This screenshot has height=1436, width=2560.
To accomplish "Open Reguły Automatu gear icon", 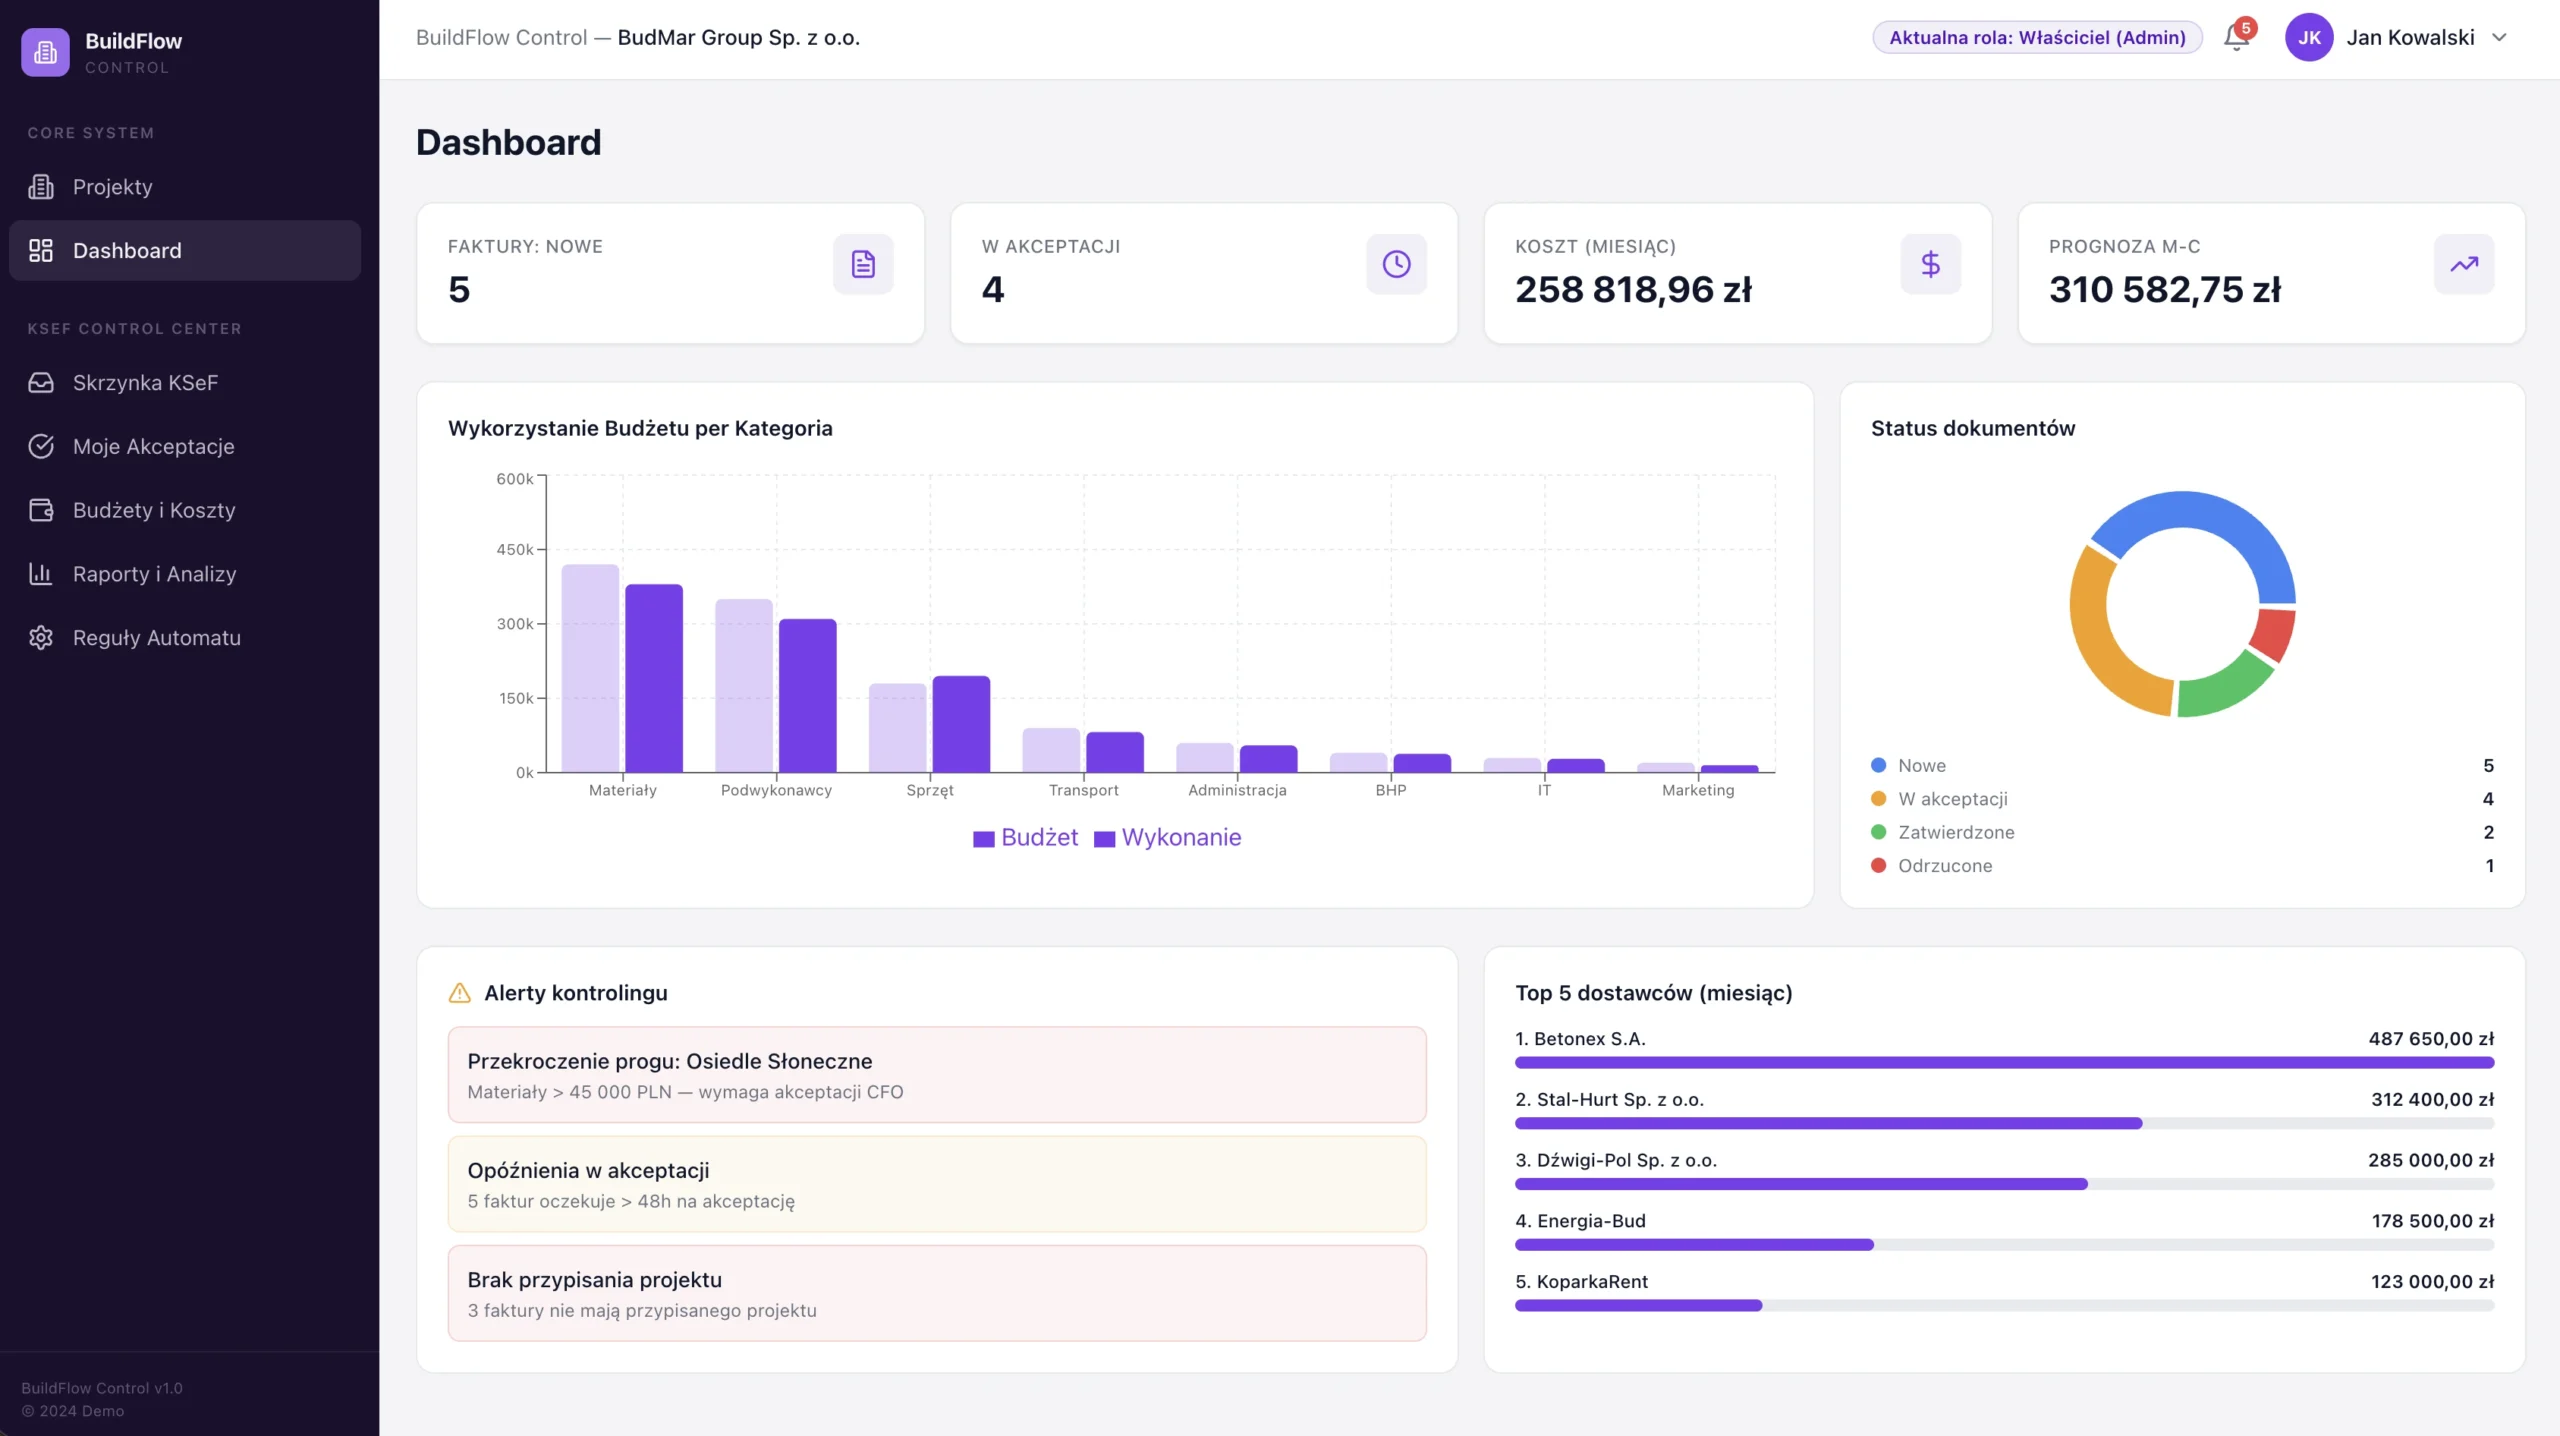I will pos(41,638).
